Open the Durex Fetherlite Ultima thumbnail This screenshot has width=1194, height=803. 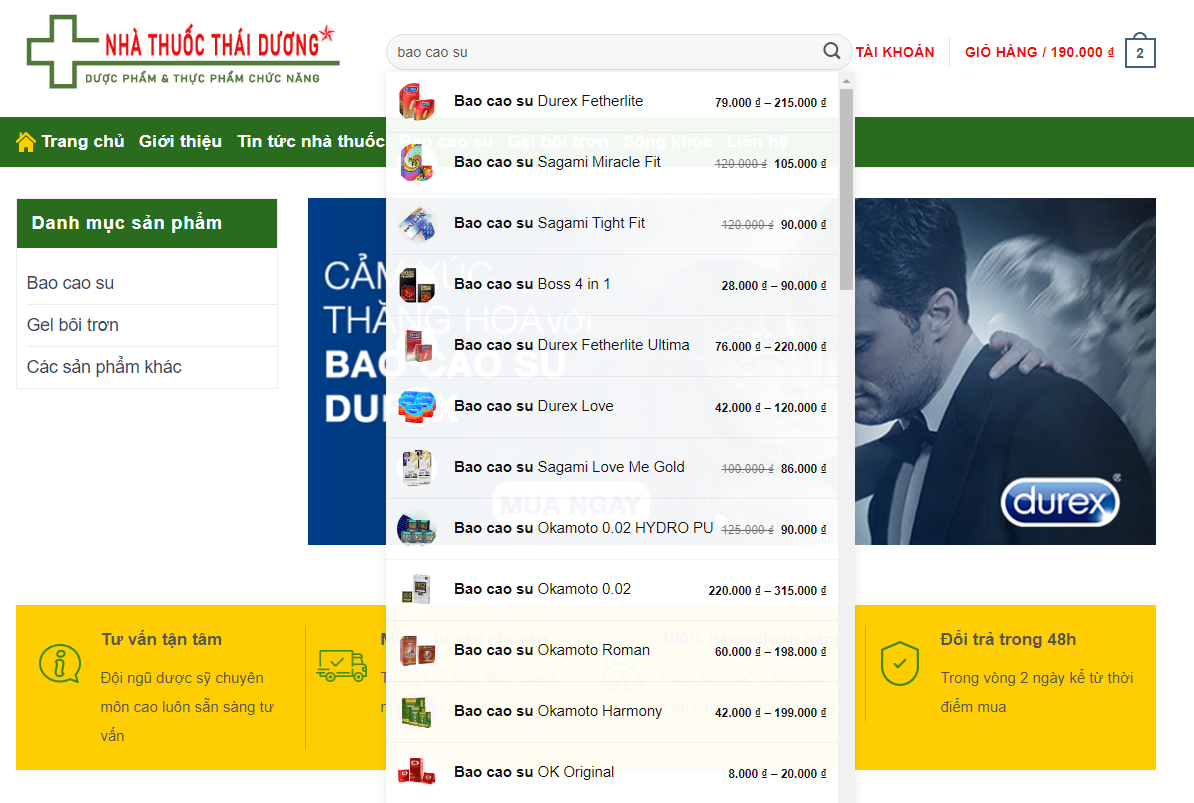(x=417, y=346)
